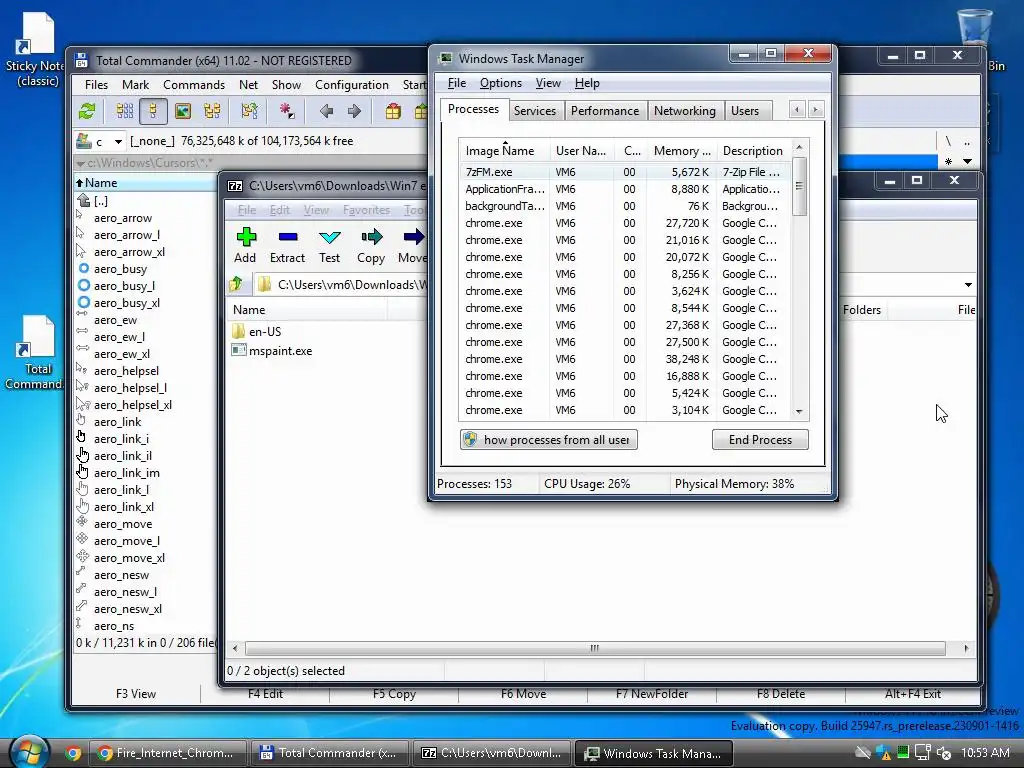This screenshot has width=1024, height=768.
Task: Enable thumbnail view picture icon in Total Commander
Action: click(183, 111)
